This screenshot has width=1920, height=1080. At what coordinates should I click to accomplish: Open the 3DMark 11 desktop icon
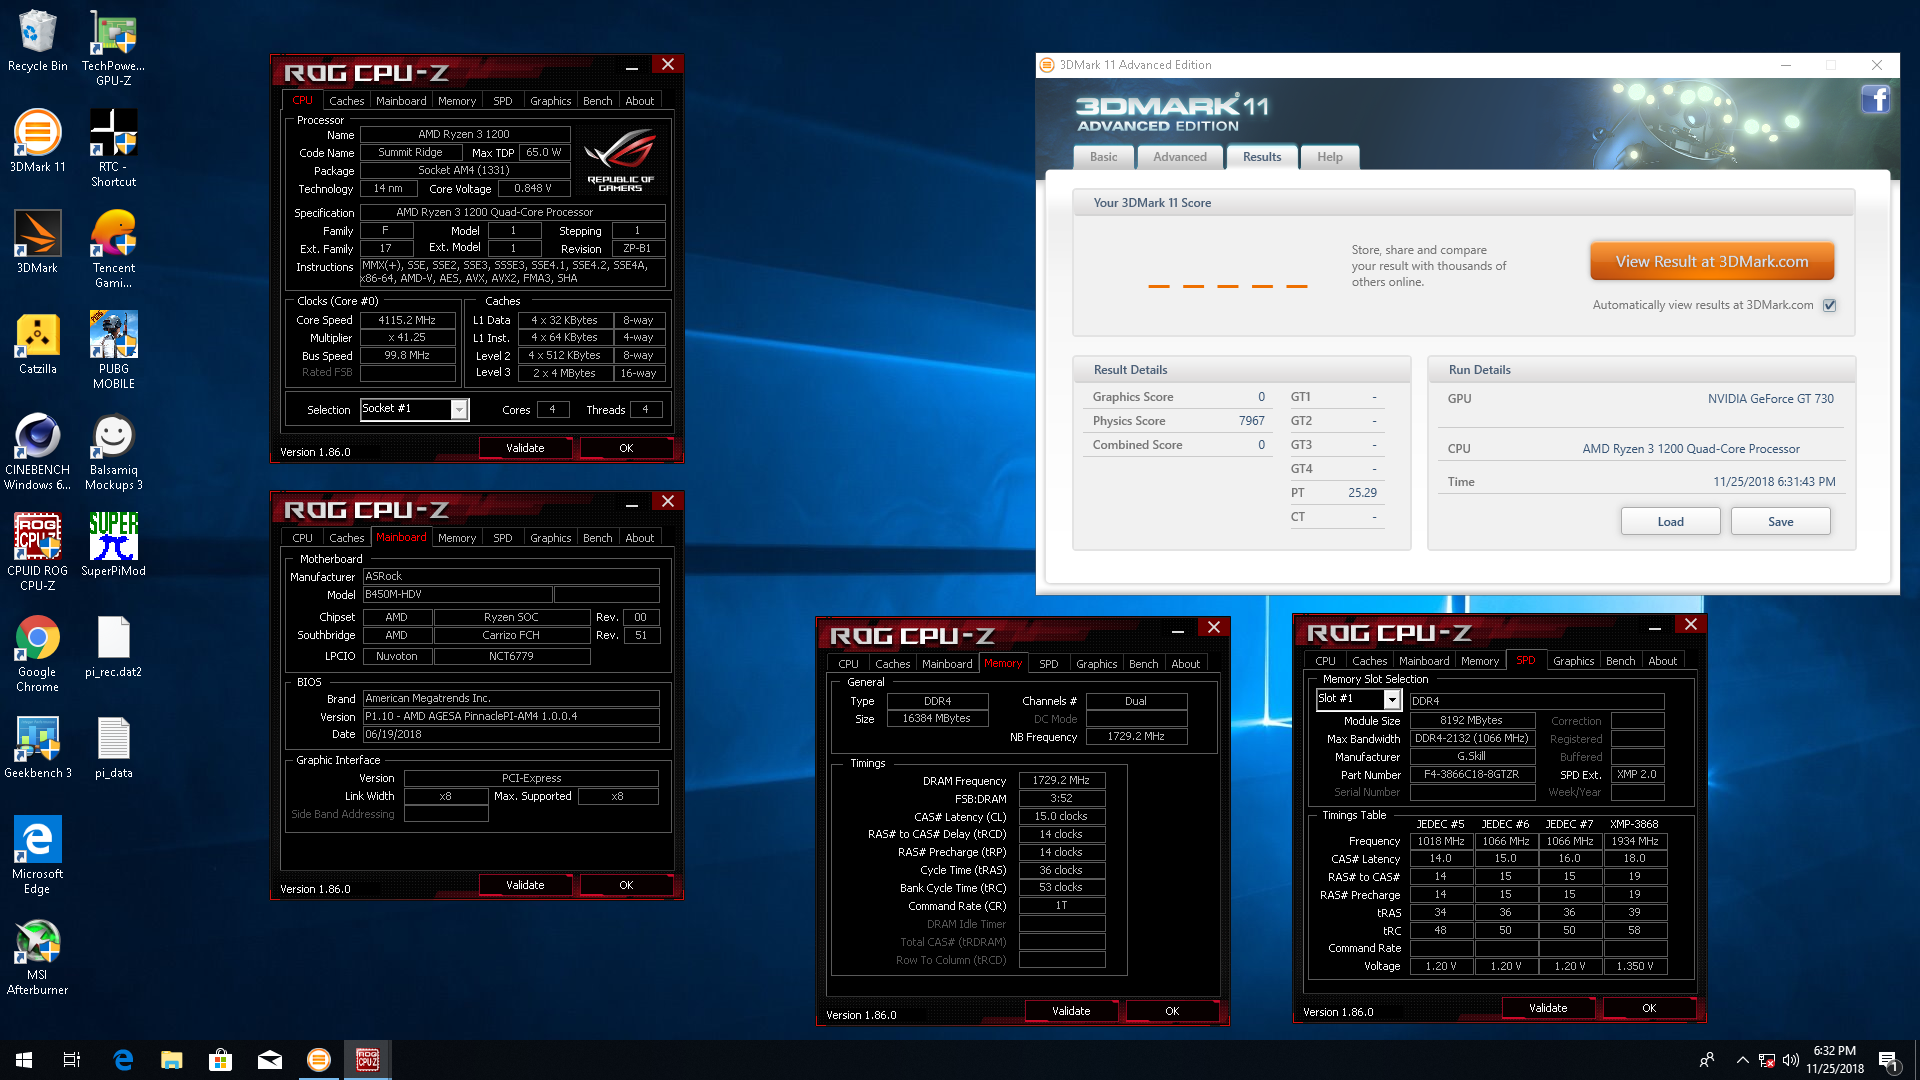(x=37, y=142)
